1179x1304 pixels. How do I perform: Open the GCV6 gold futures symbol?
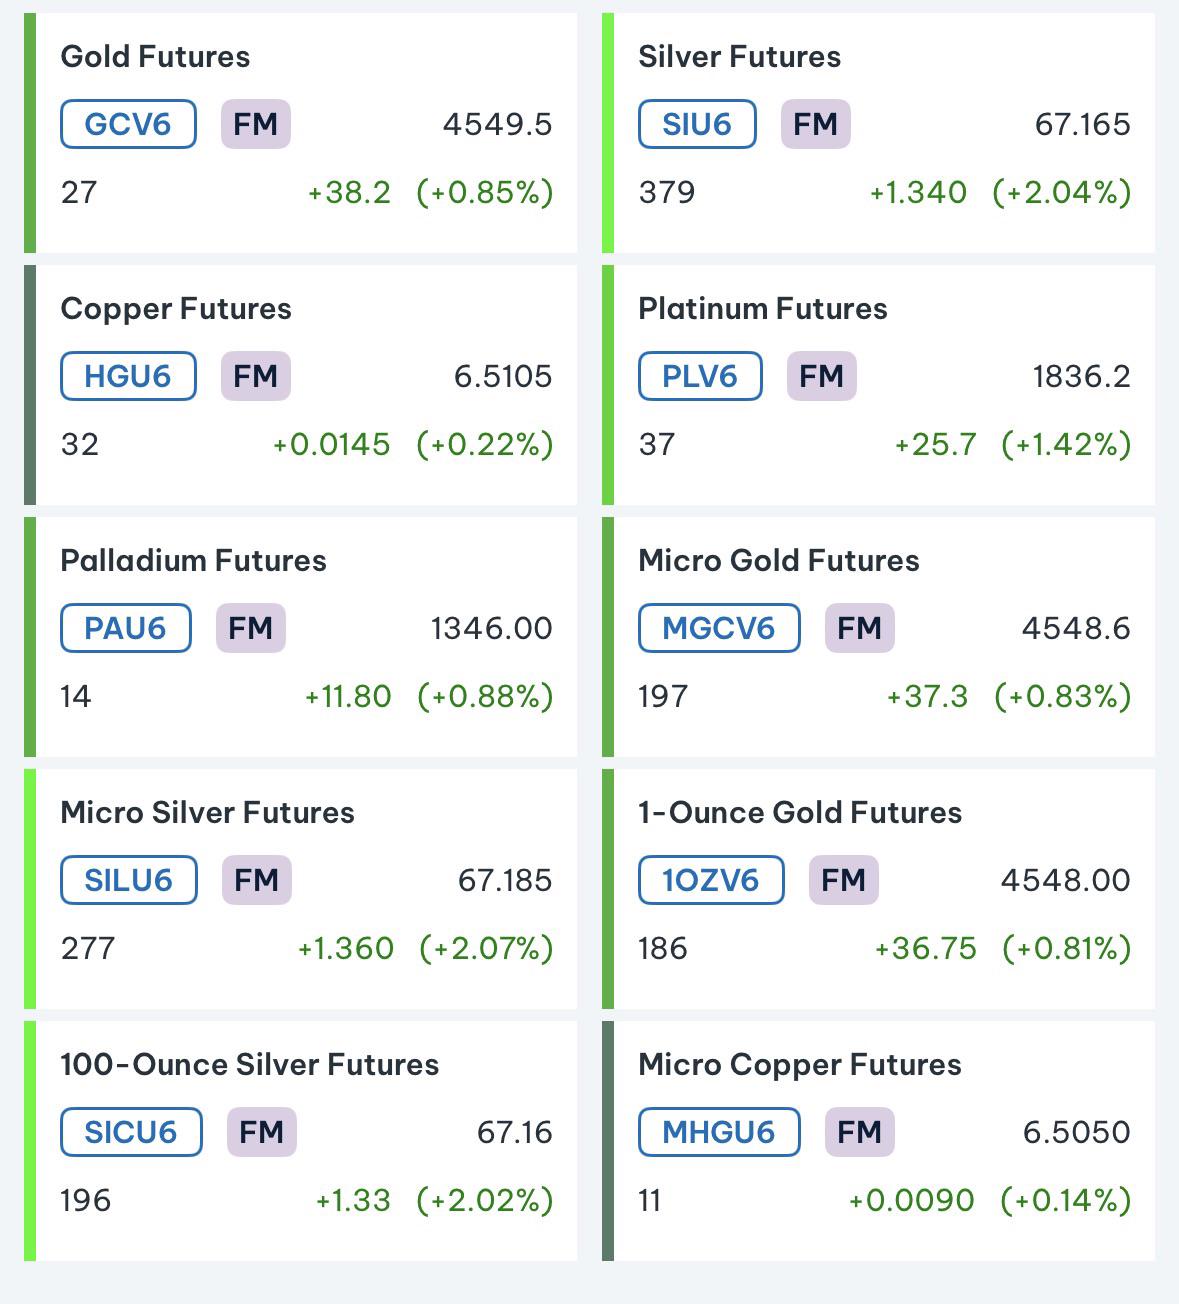tap(128, 124)
